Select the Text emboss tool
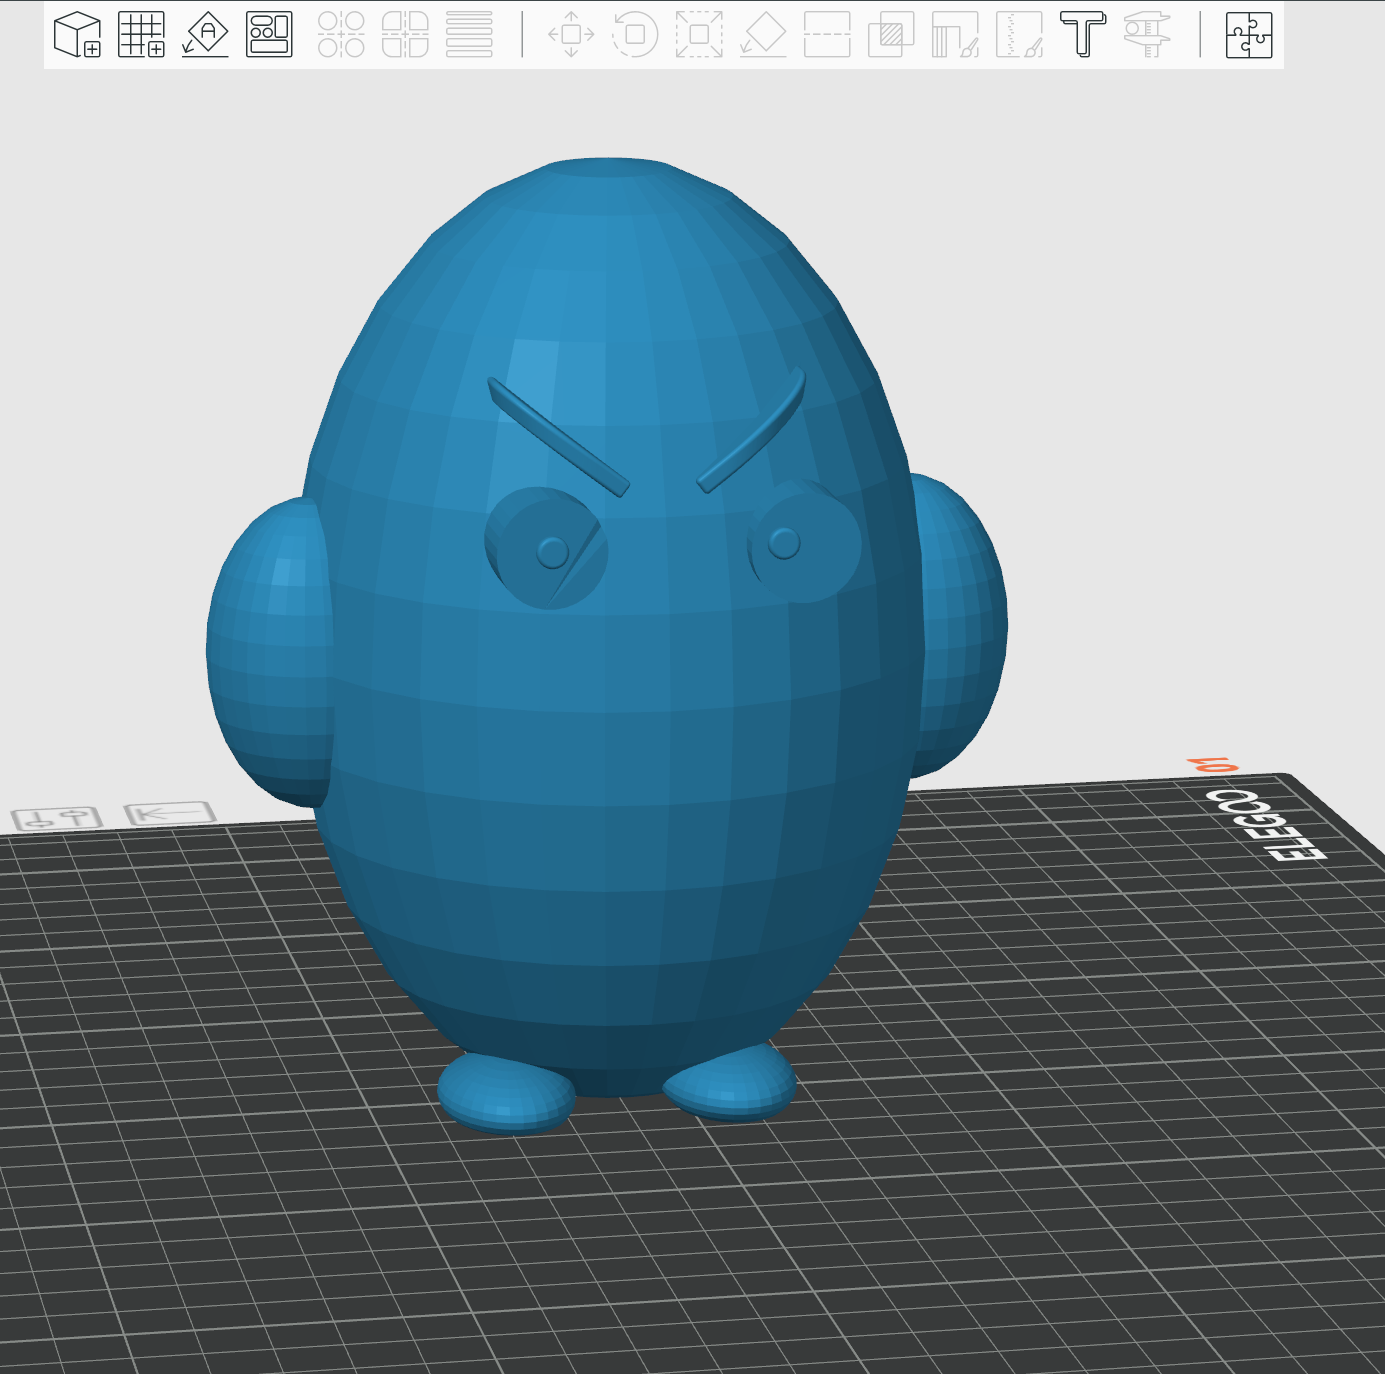This screenshot has height=1374, width=1385. (x=1083, y=35)
